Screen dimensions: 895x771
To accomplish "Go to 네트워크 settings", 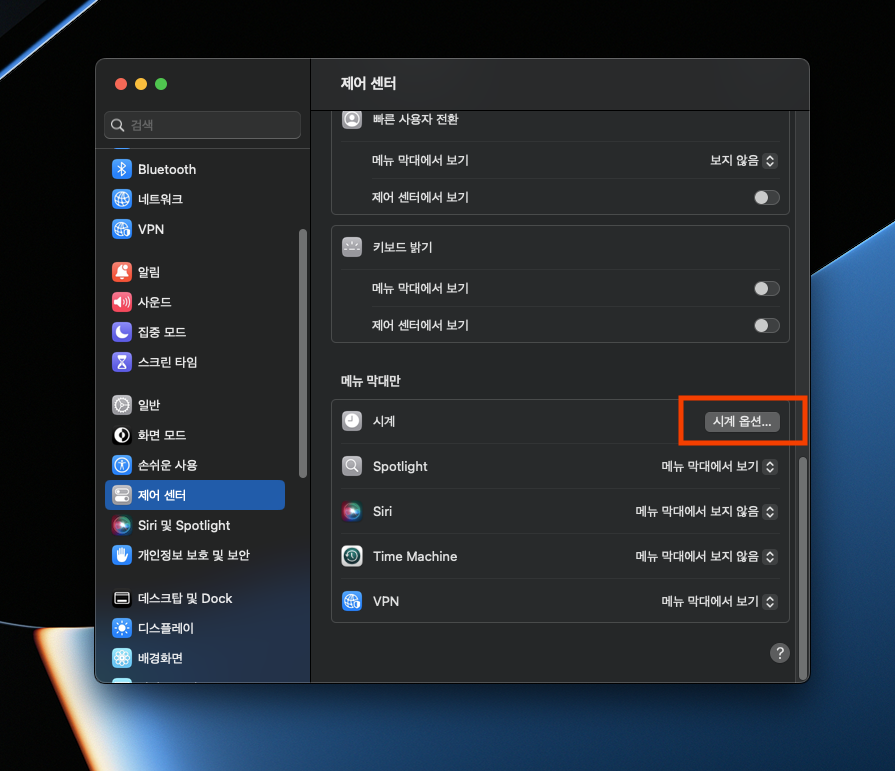I will pyautogui.click(x=195, y=199).
